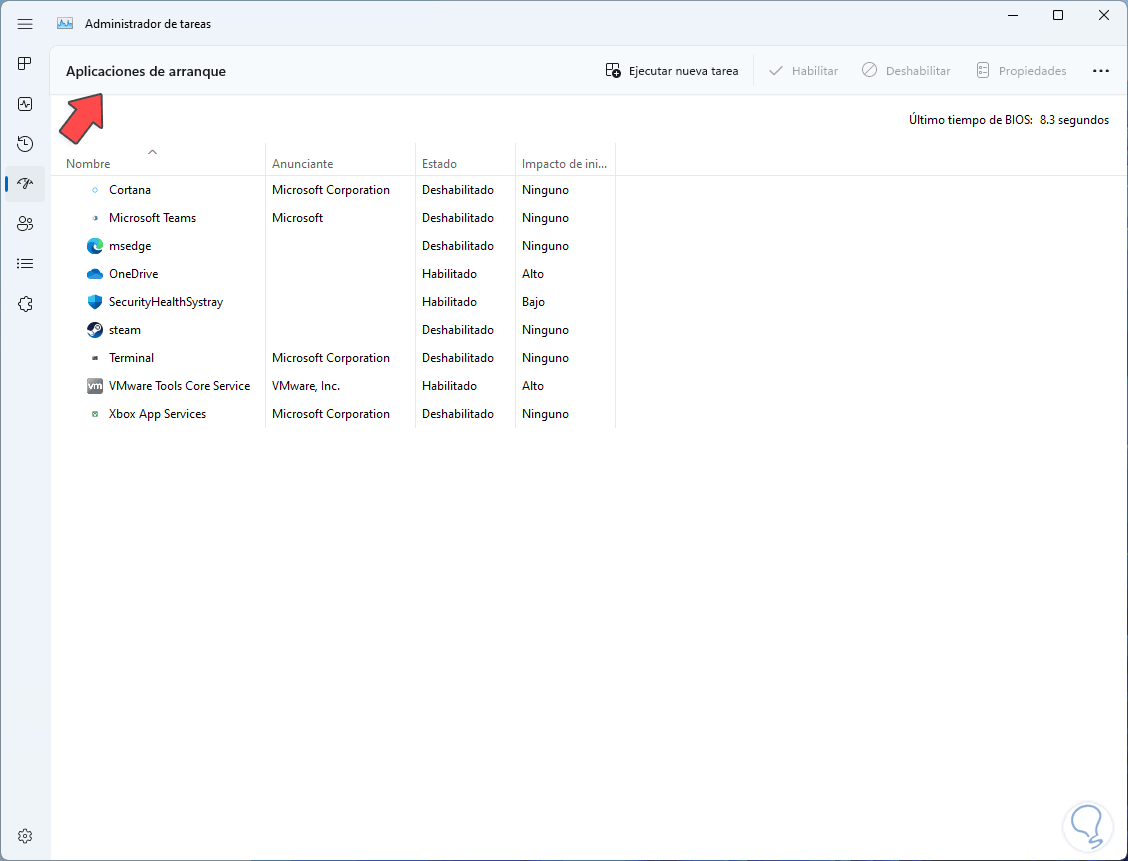The image size is (1128, 861).
Task: Open the hamburger navigation menu
Action: pyautogui.click(x=25, y=24)
